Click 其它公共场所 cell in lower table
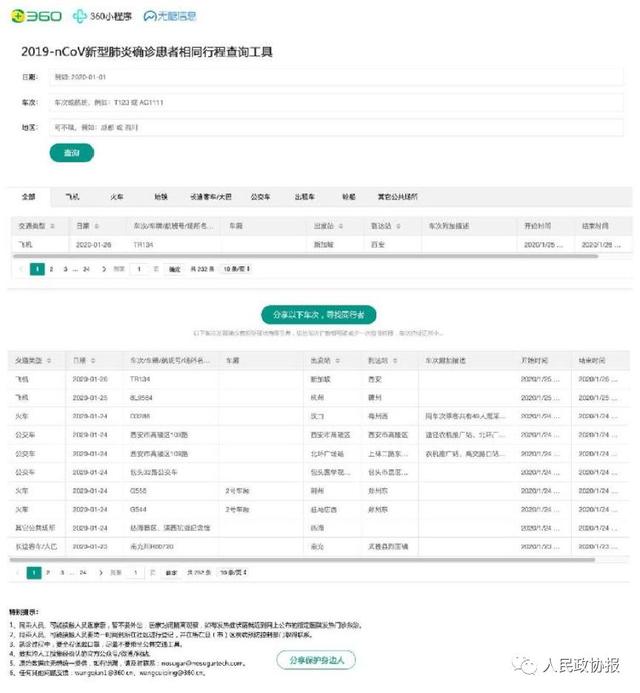This screenshot has height=693, width=640. click(x=35, y=528)
